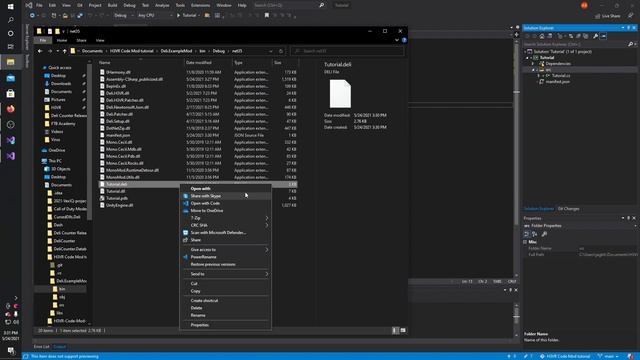Click the Windows Start button

click(x=11, y=7)
